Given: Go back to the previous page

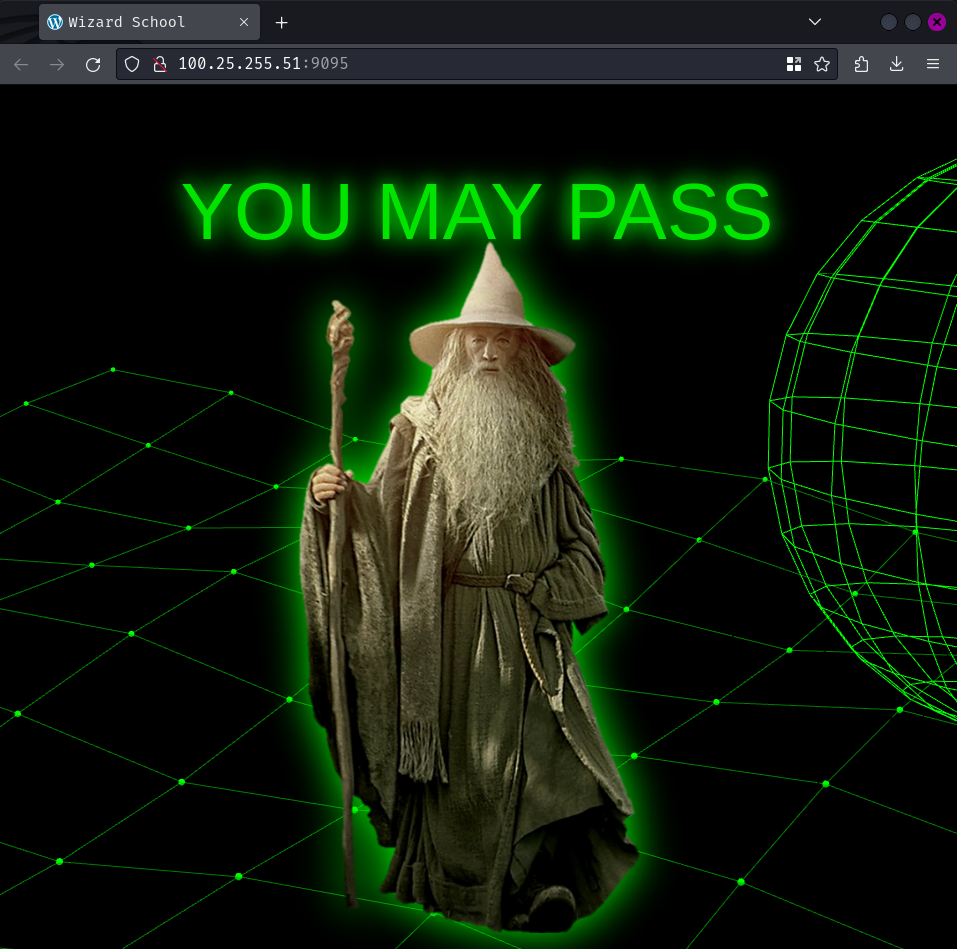Looking at the screenshot, I should click(x=21, y=64).
